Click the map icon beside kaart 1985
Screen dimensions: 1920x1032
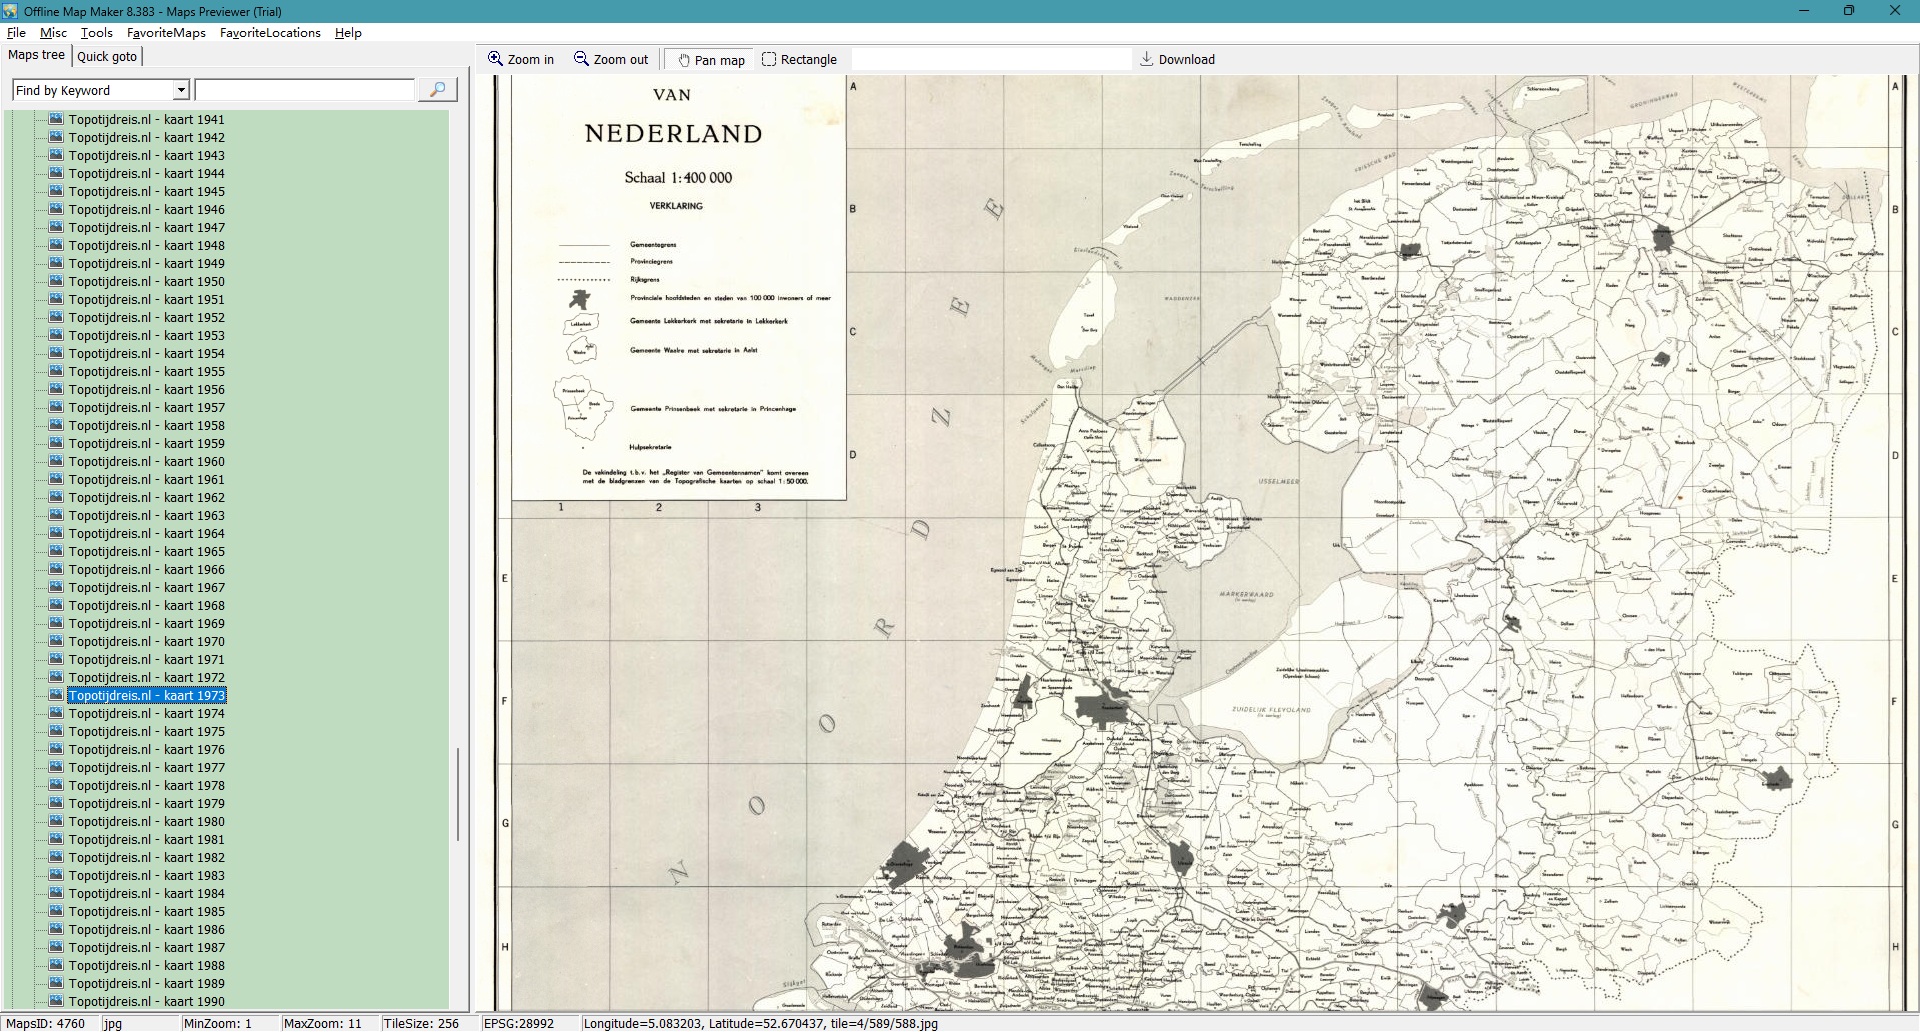point(57,911)
